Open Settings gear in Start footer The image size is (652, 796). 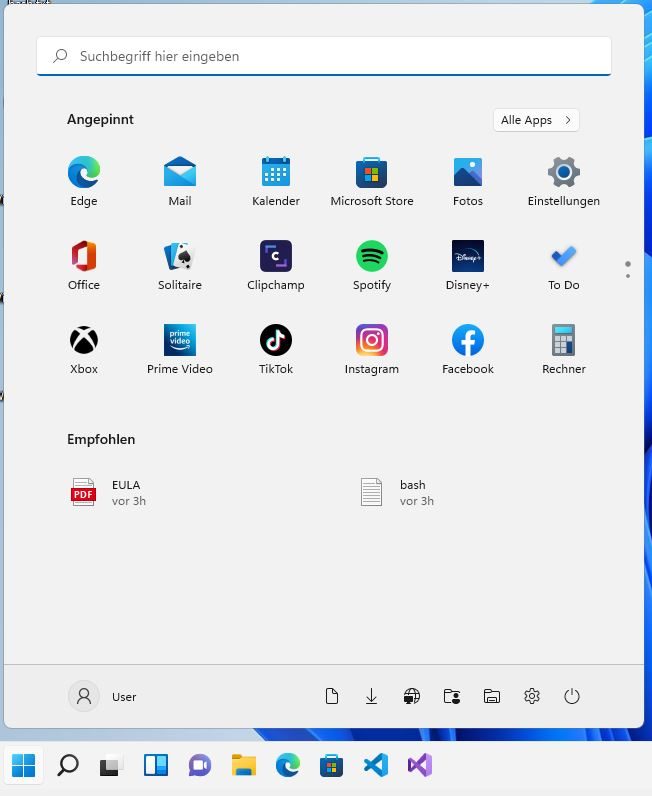pos(532,696)
